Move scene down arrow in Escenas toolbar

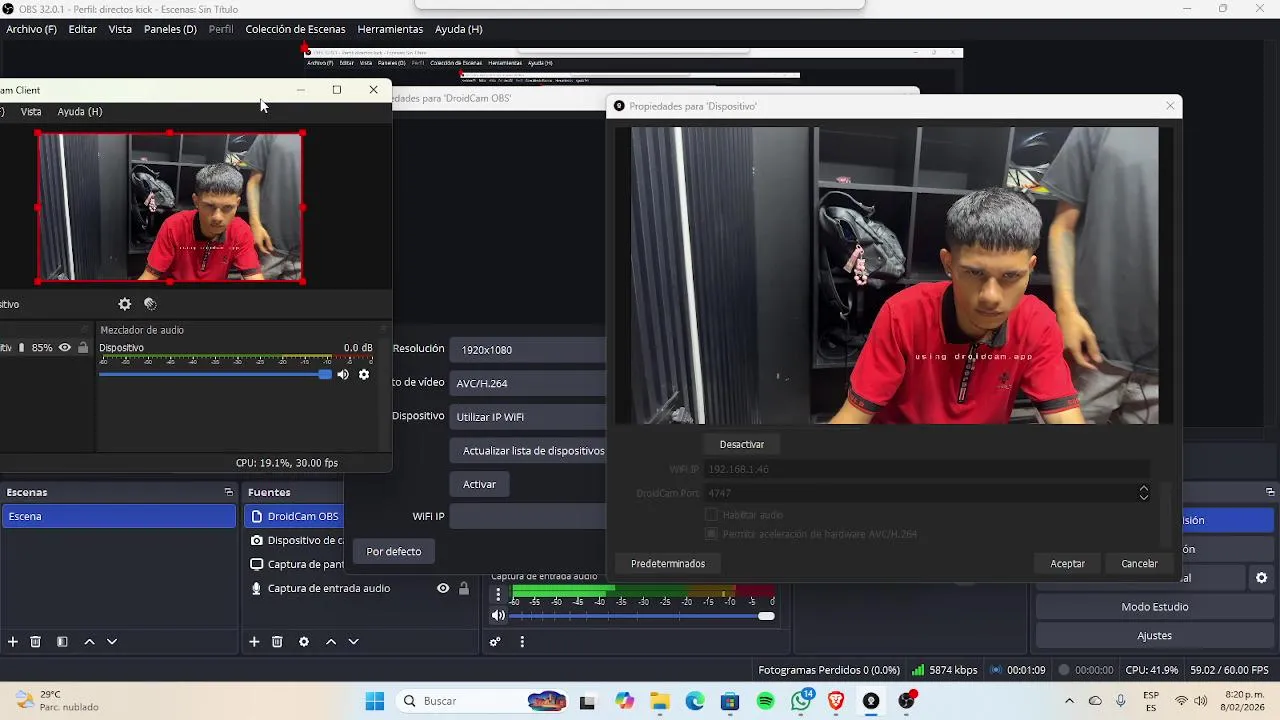(112, 642)
